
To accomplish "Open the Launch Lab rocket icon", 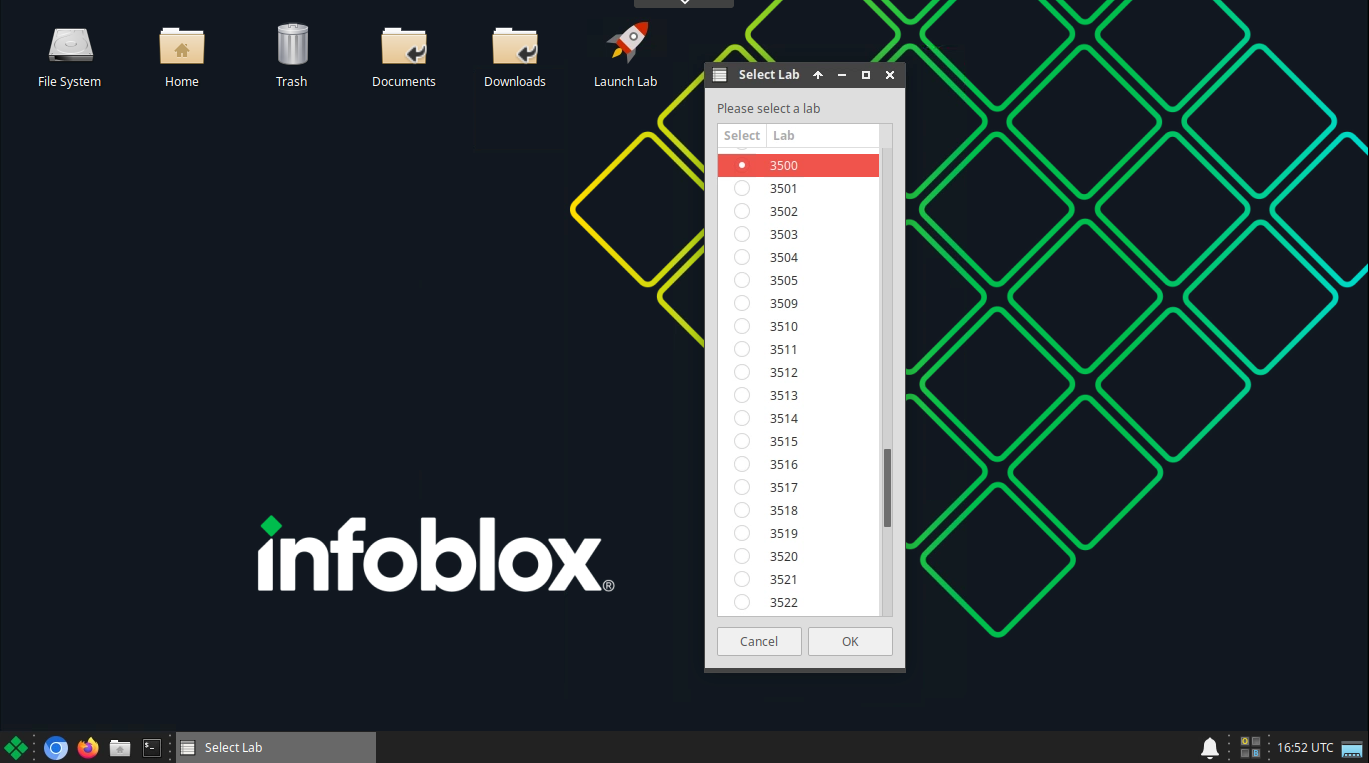I will pos(626,45).
